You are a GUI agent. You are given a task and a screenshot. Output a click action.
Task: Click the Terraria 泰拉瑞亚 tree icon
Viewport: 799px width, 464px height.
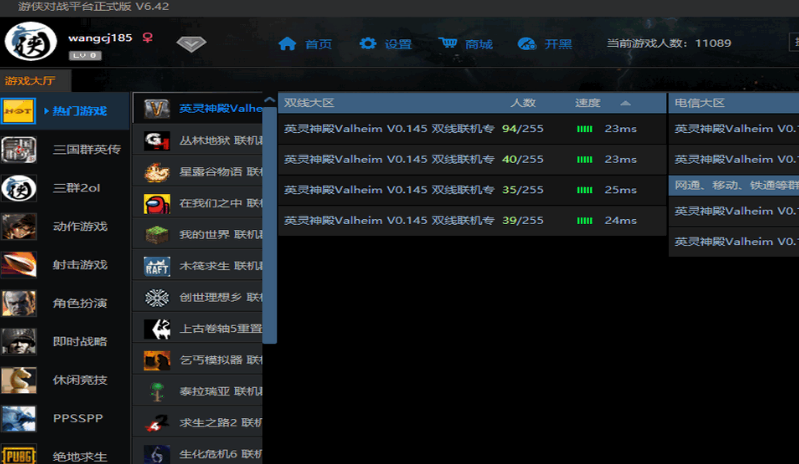click(156, 392)
